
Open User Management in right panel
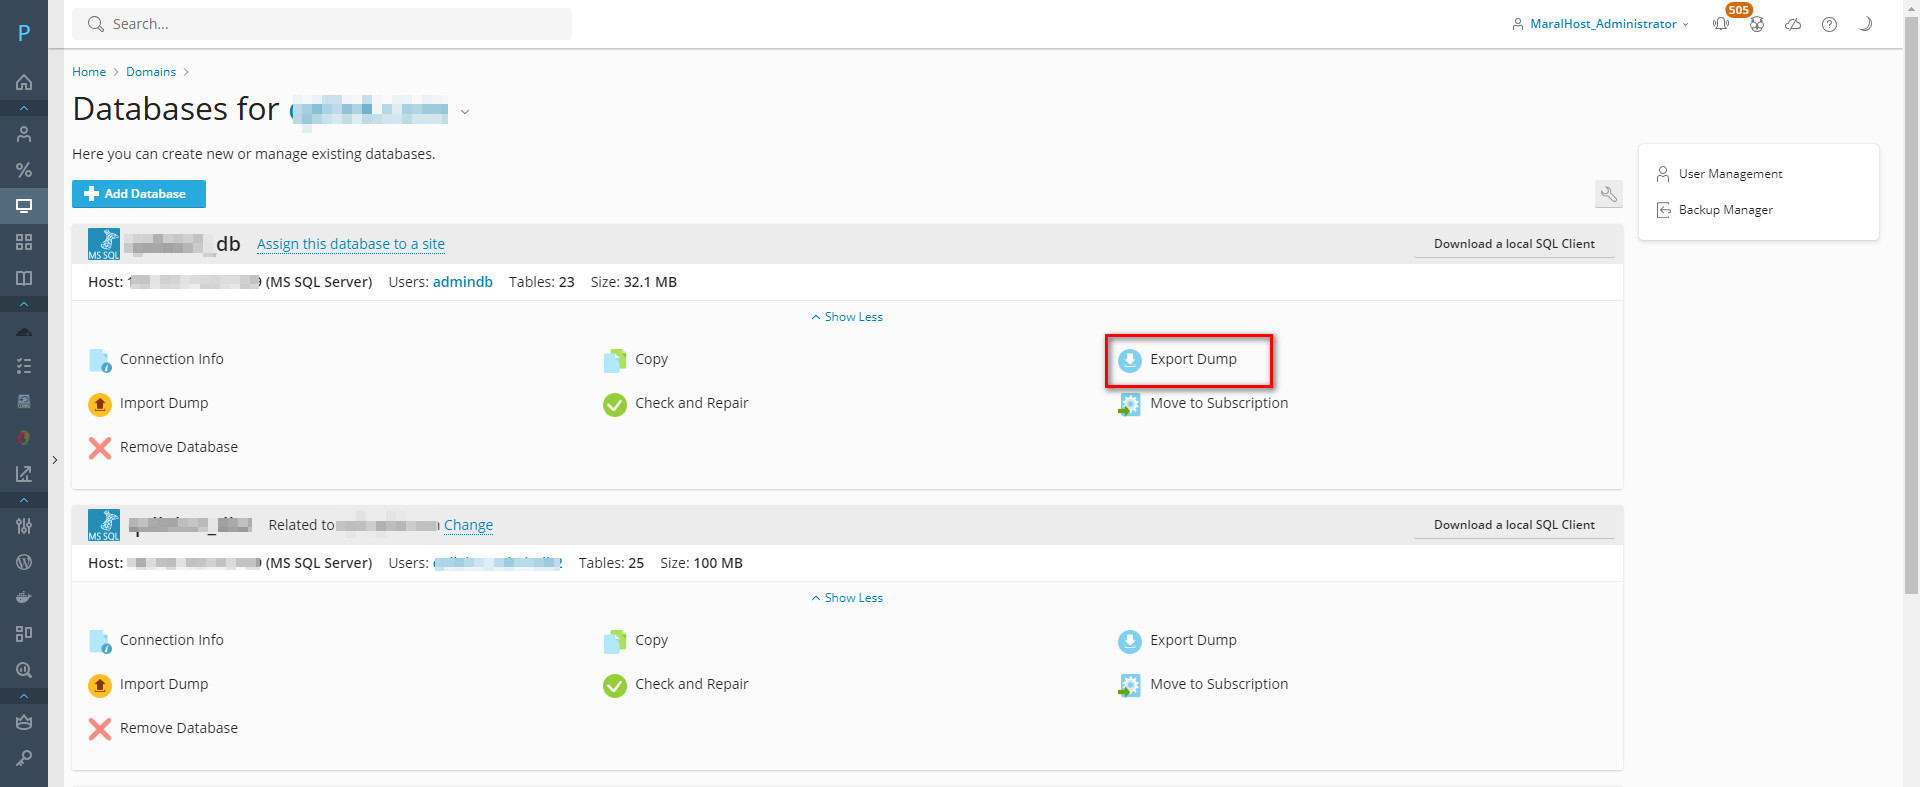click(x=1720, y=174)
